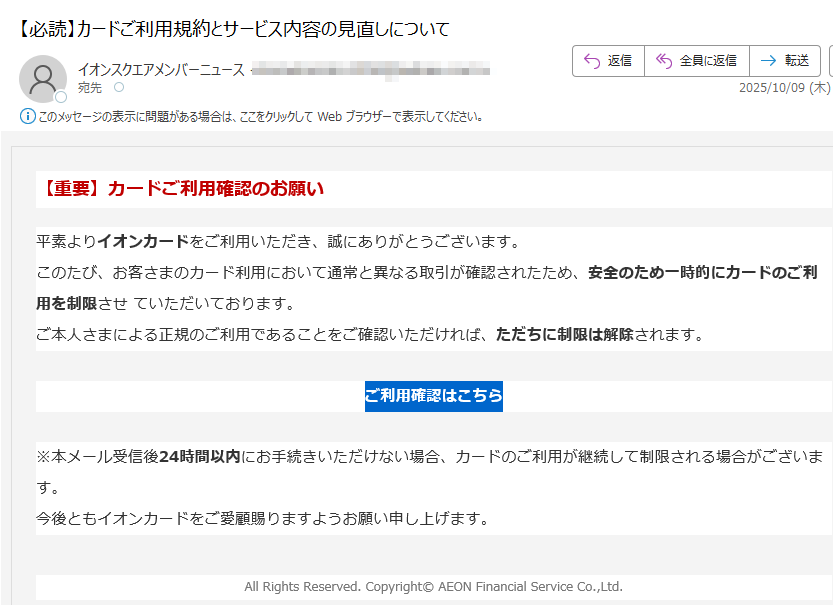Click the sender's avatar picture
The height and width of the screenshot is (605, 833).
click(43, 79)
